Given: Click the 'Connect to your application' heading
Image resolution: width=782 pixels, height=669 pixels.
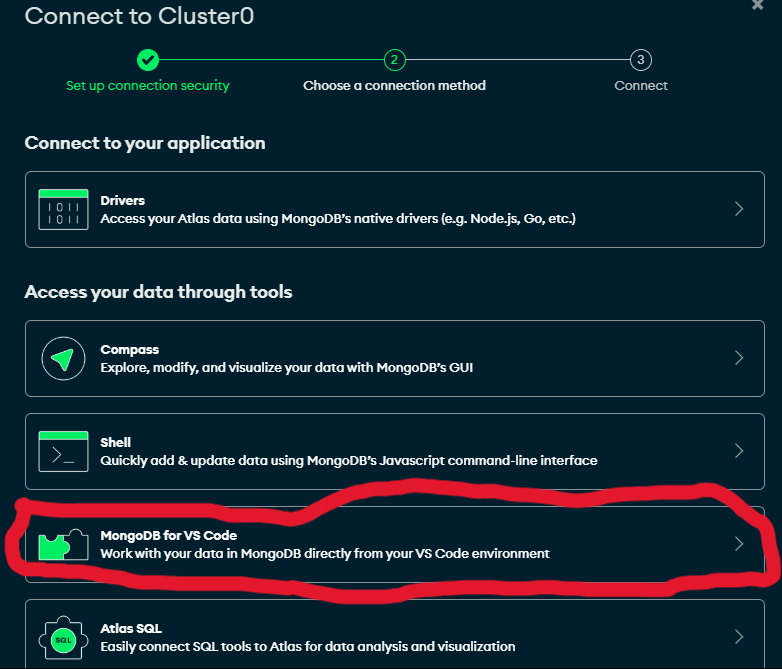Looking at the screenshot, I should pos(145,144).
